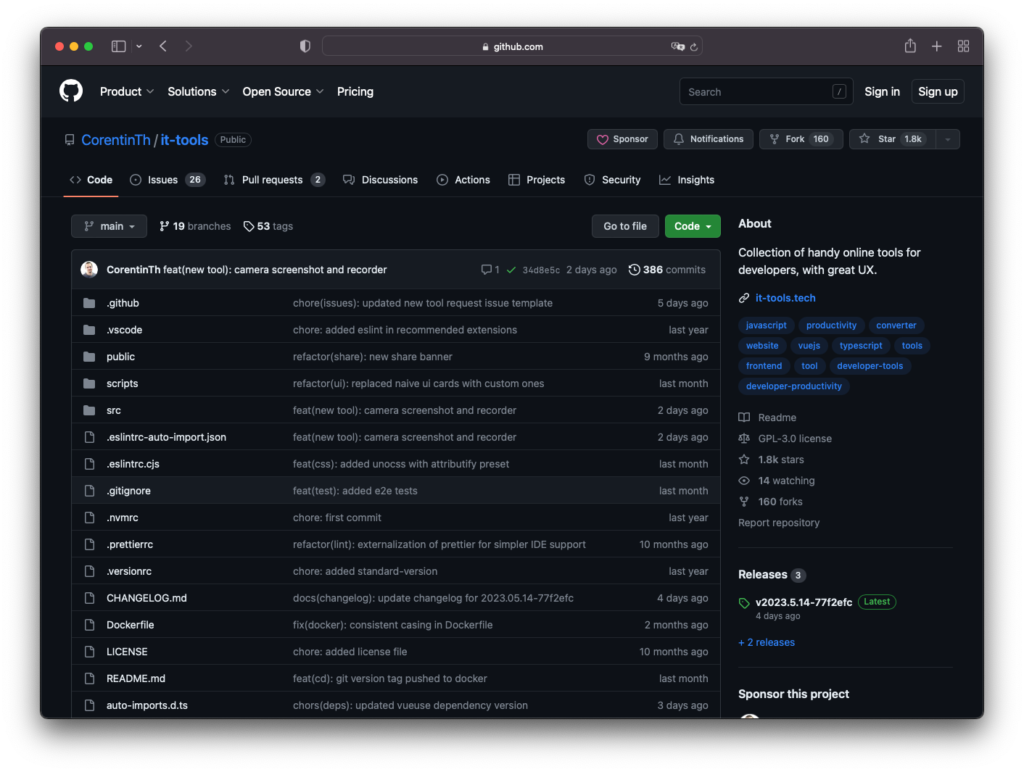Open a new tab with the plus icon

coord(936,46)
